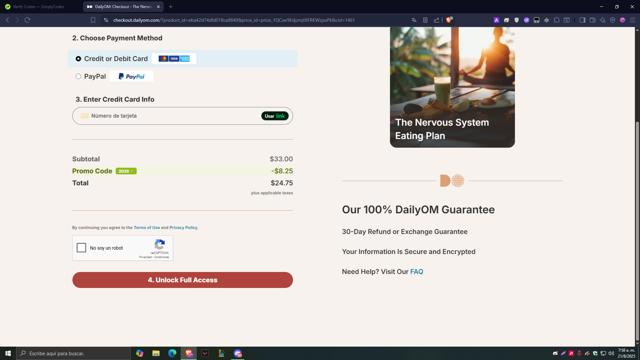The height and width of the screenshot is (360, 640).
Task: Use the Link autofill button in card field
Action: coord(275,116)
